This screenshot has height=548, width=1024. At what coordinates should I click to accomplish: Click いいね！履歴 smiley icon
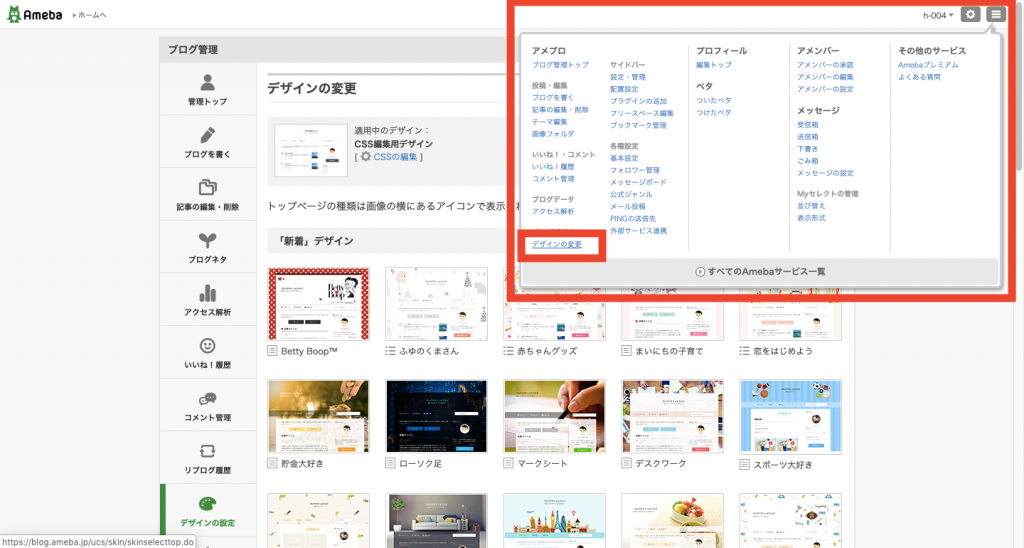pos(207,345)
